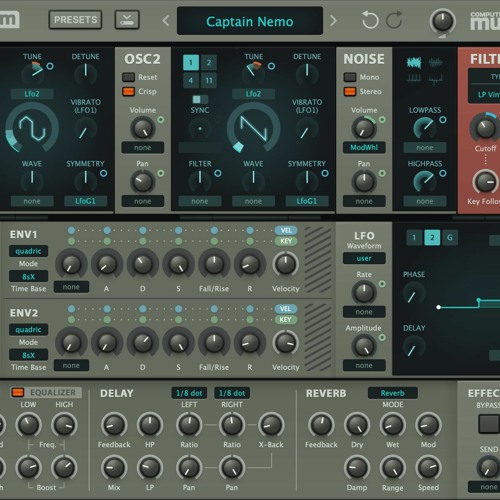This screenshot has width=500, height=500.
Task: Open OSC2 Volume modulation source dropdown
Action: point(143,148)
